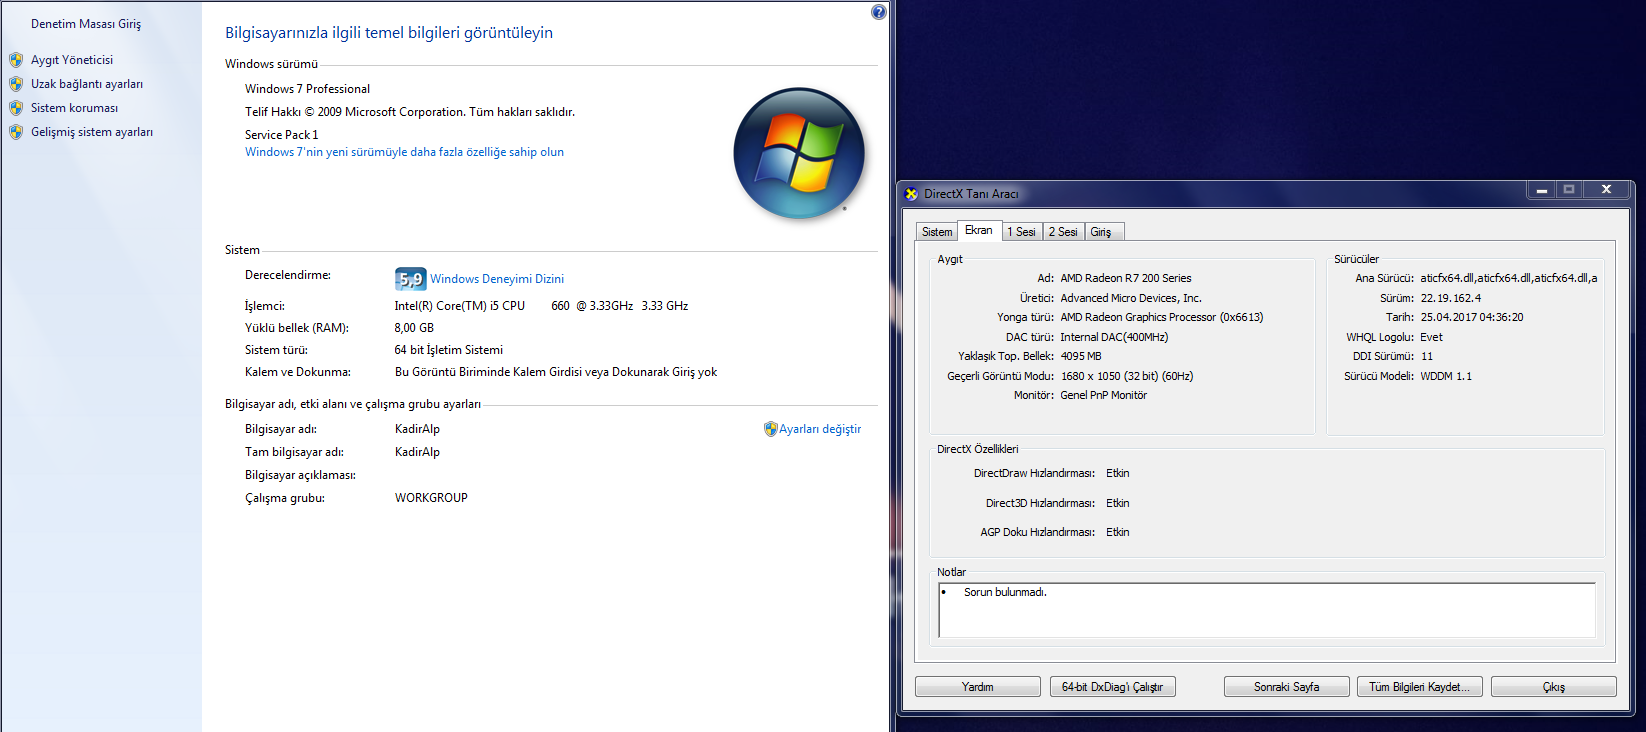Click the WDDM 1.1 driver model value

click(1446, 376)
